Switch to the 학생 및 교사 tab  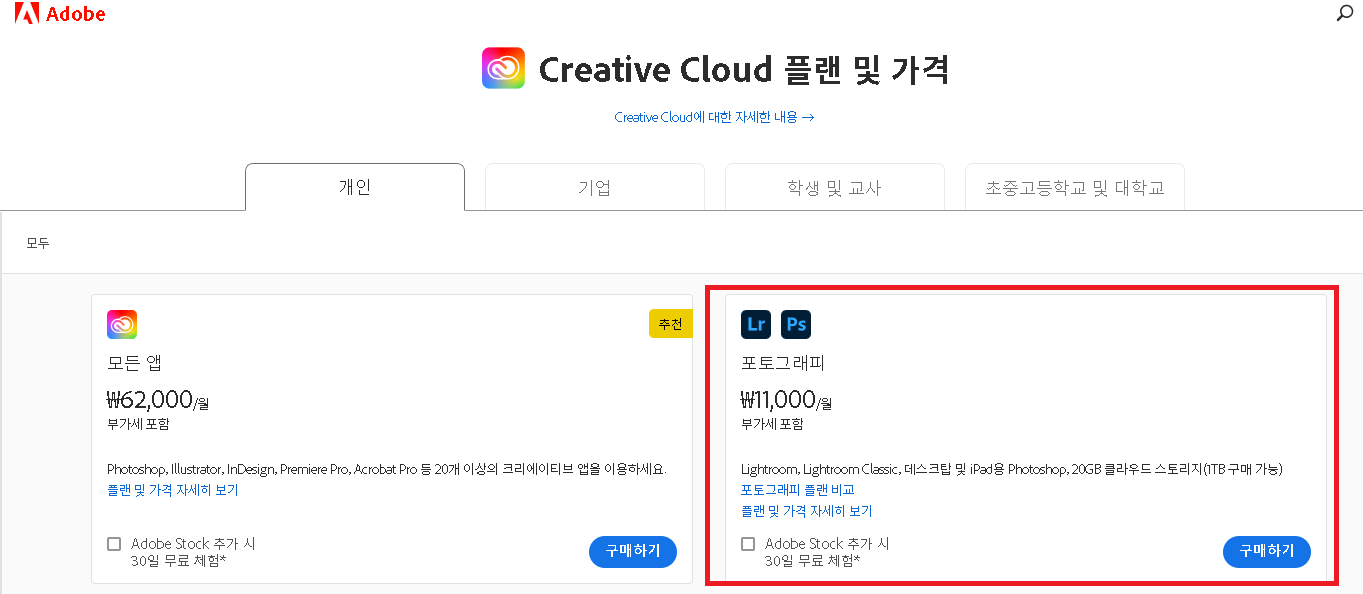click(835, 187)
